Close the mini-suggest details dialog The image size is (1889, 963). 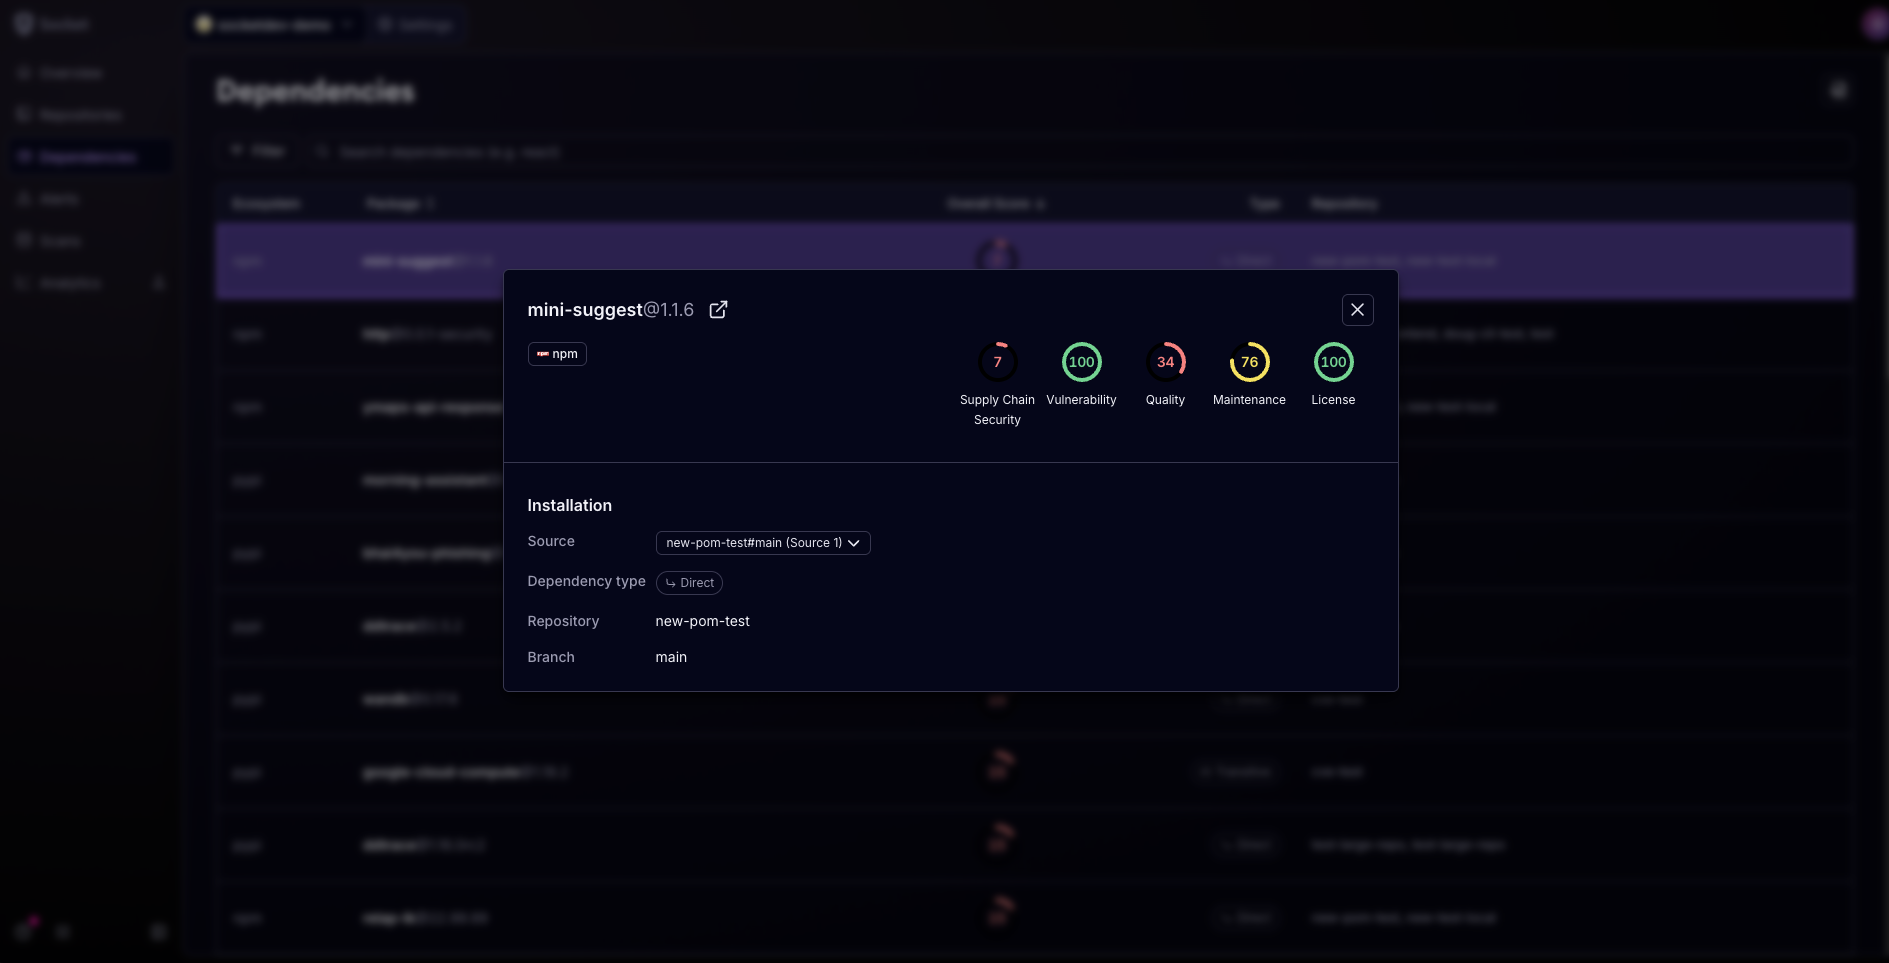[1357, 310]
